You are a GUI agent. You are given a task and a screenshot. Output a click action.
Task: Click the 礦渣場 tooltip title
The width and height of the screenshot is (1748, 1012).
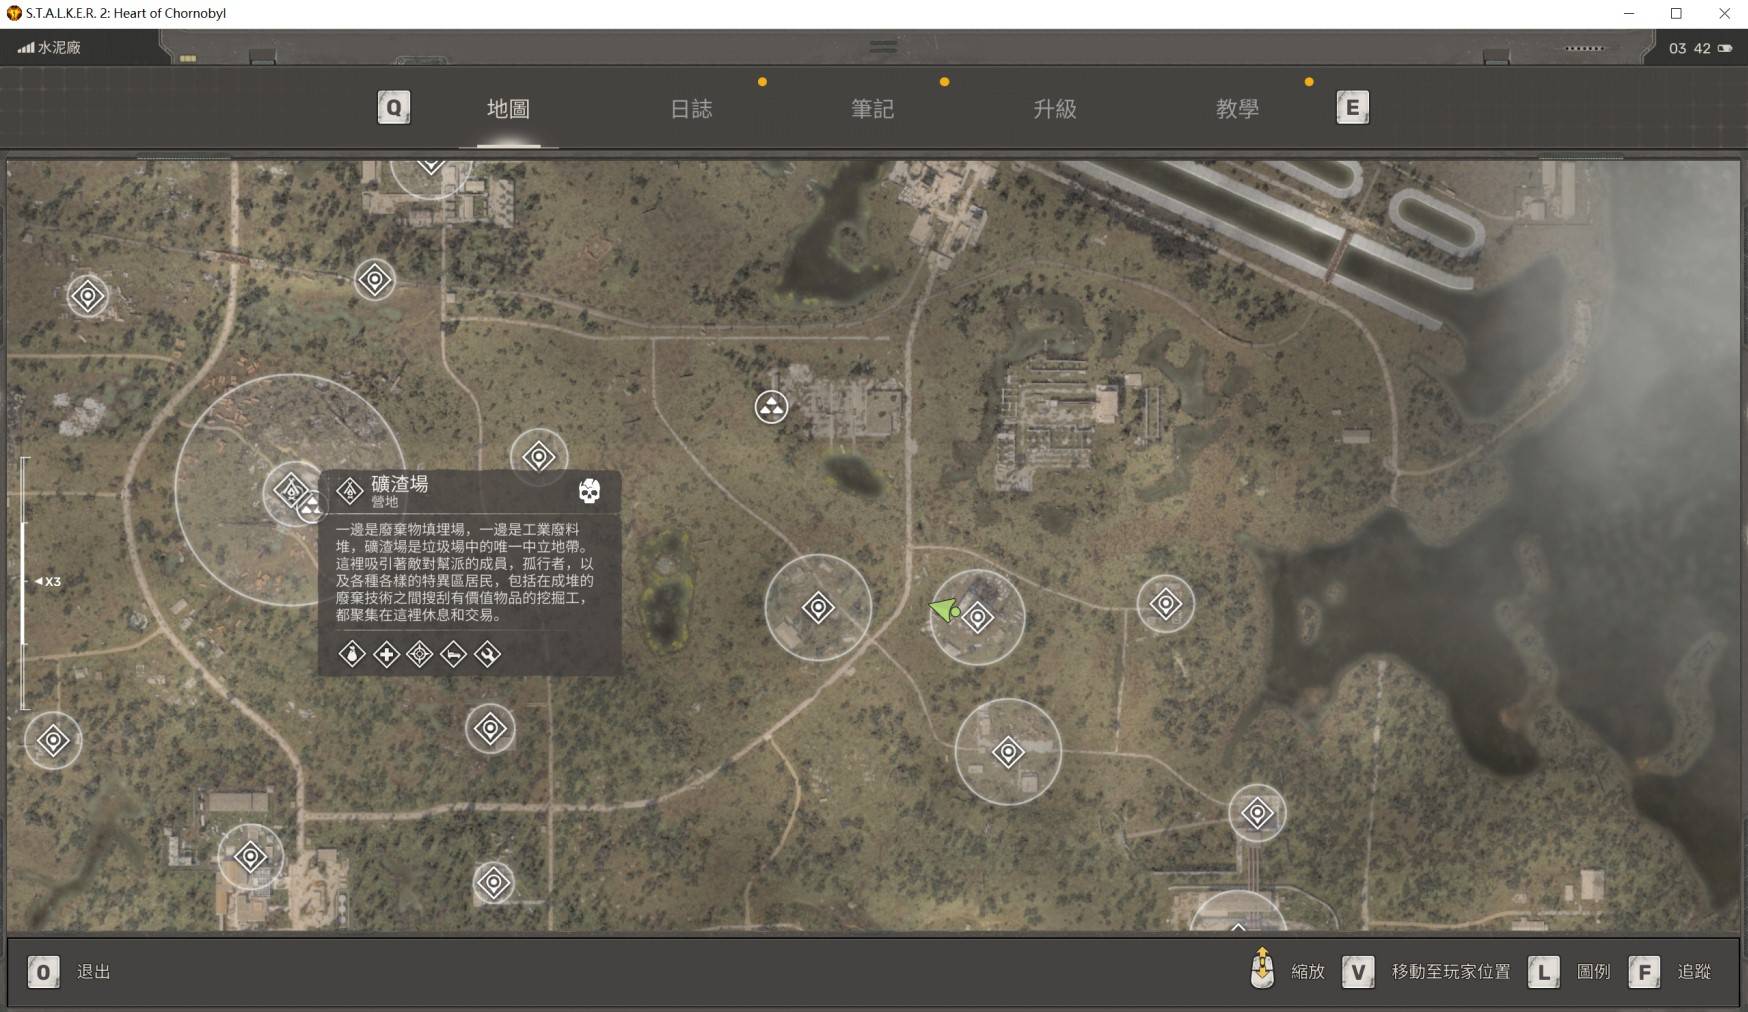tap(400, 484)
